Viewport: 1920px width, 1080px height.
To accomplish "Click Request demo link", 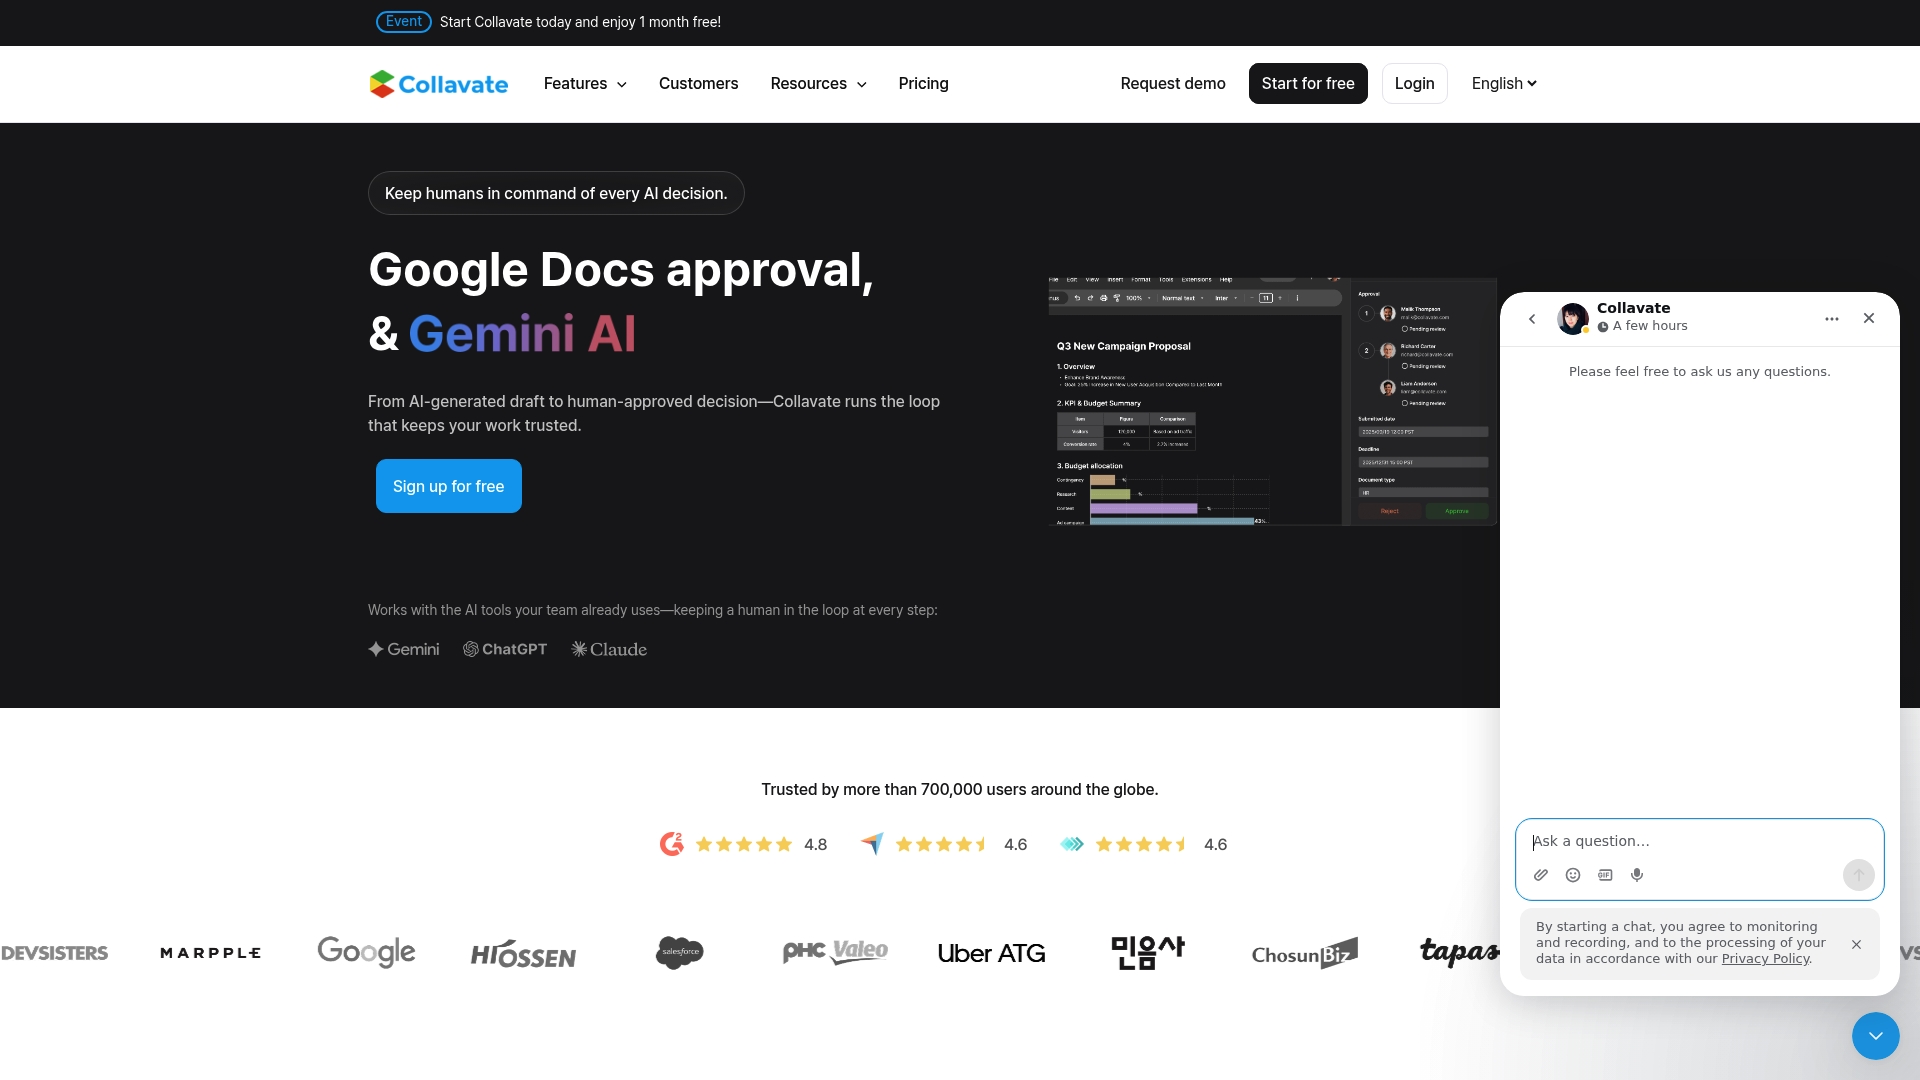I will pos(1173,84).
